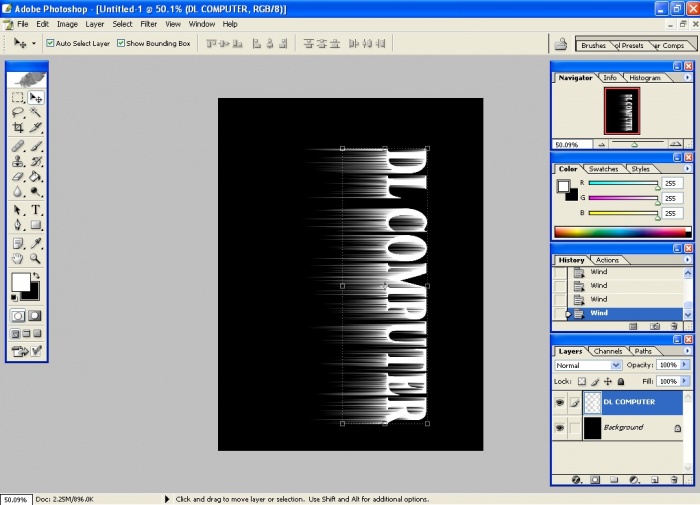Click the Eyedropper tool
The image size is (700, 505).
36,243
